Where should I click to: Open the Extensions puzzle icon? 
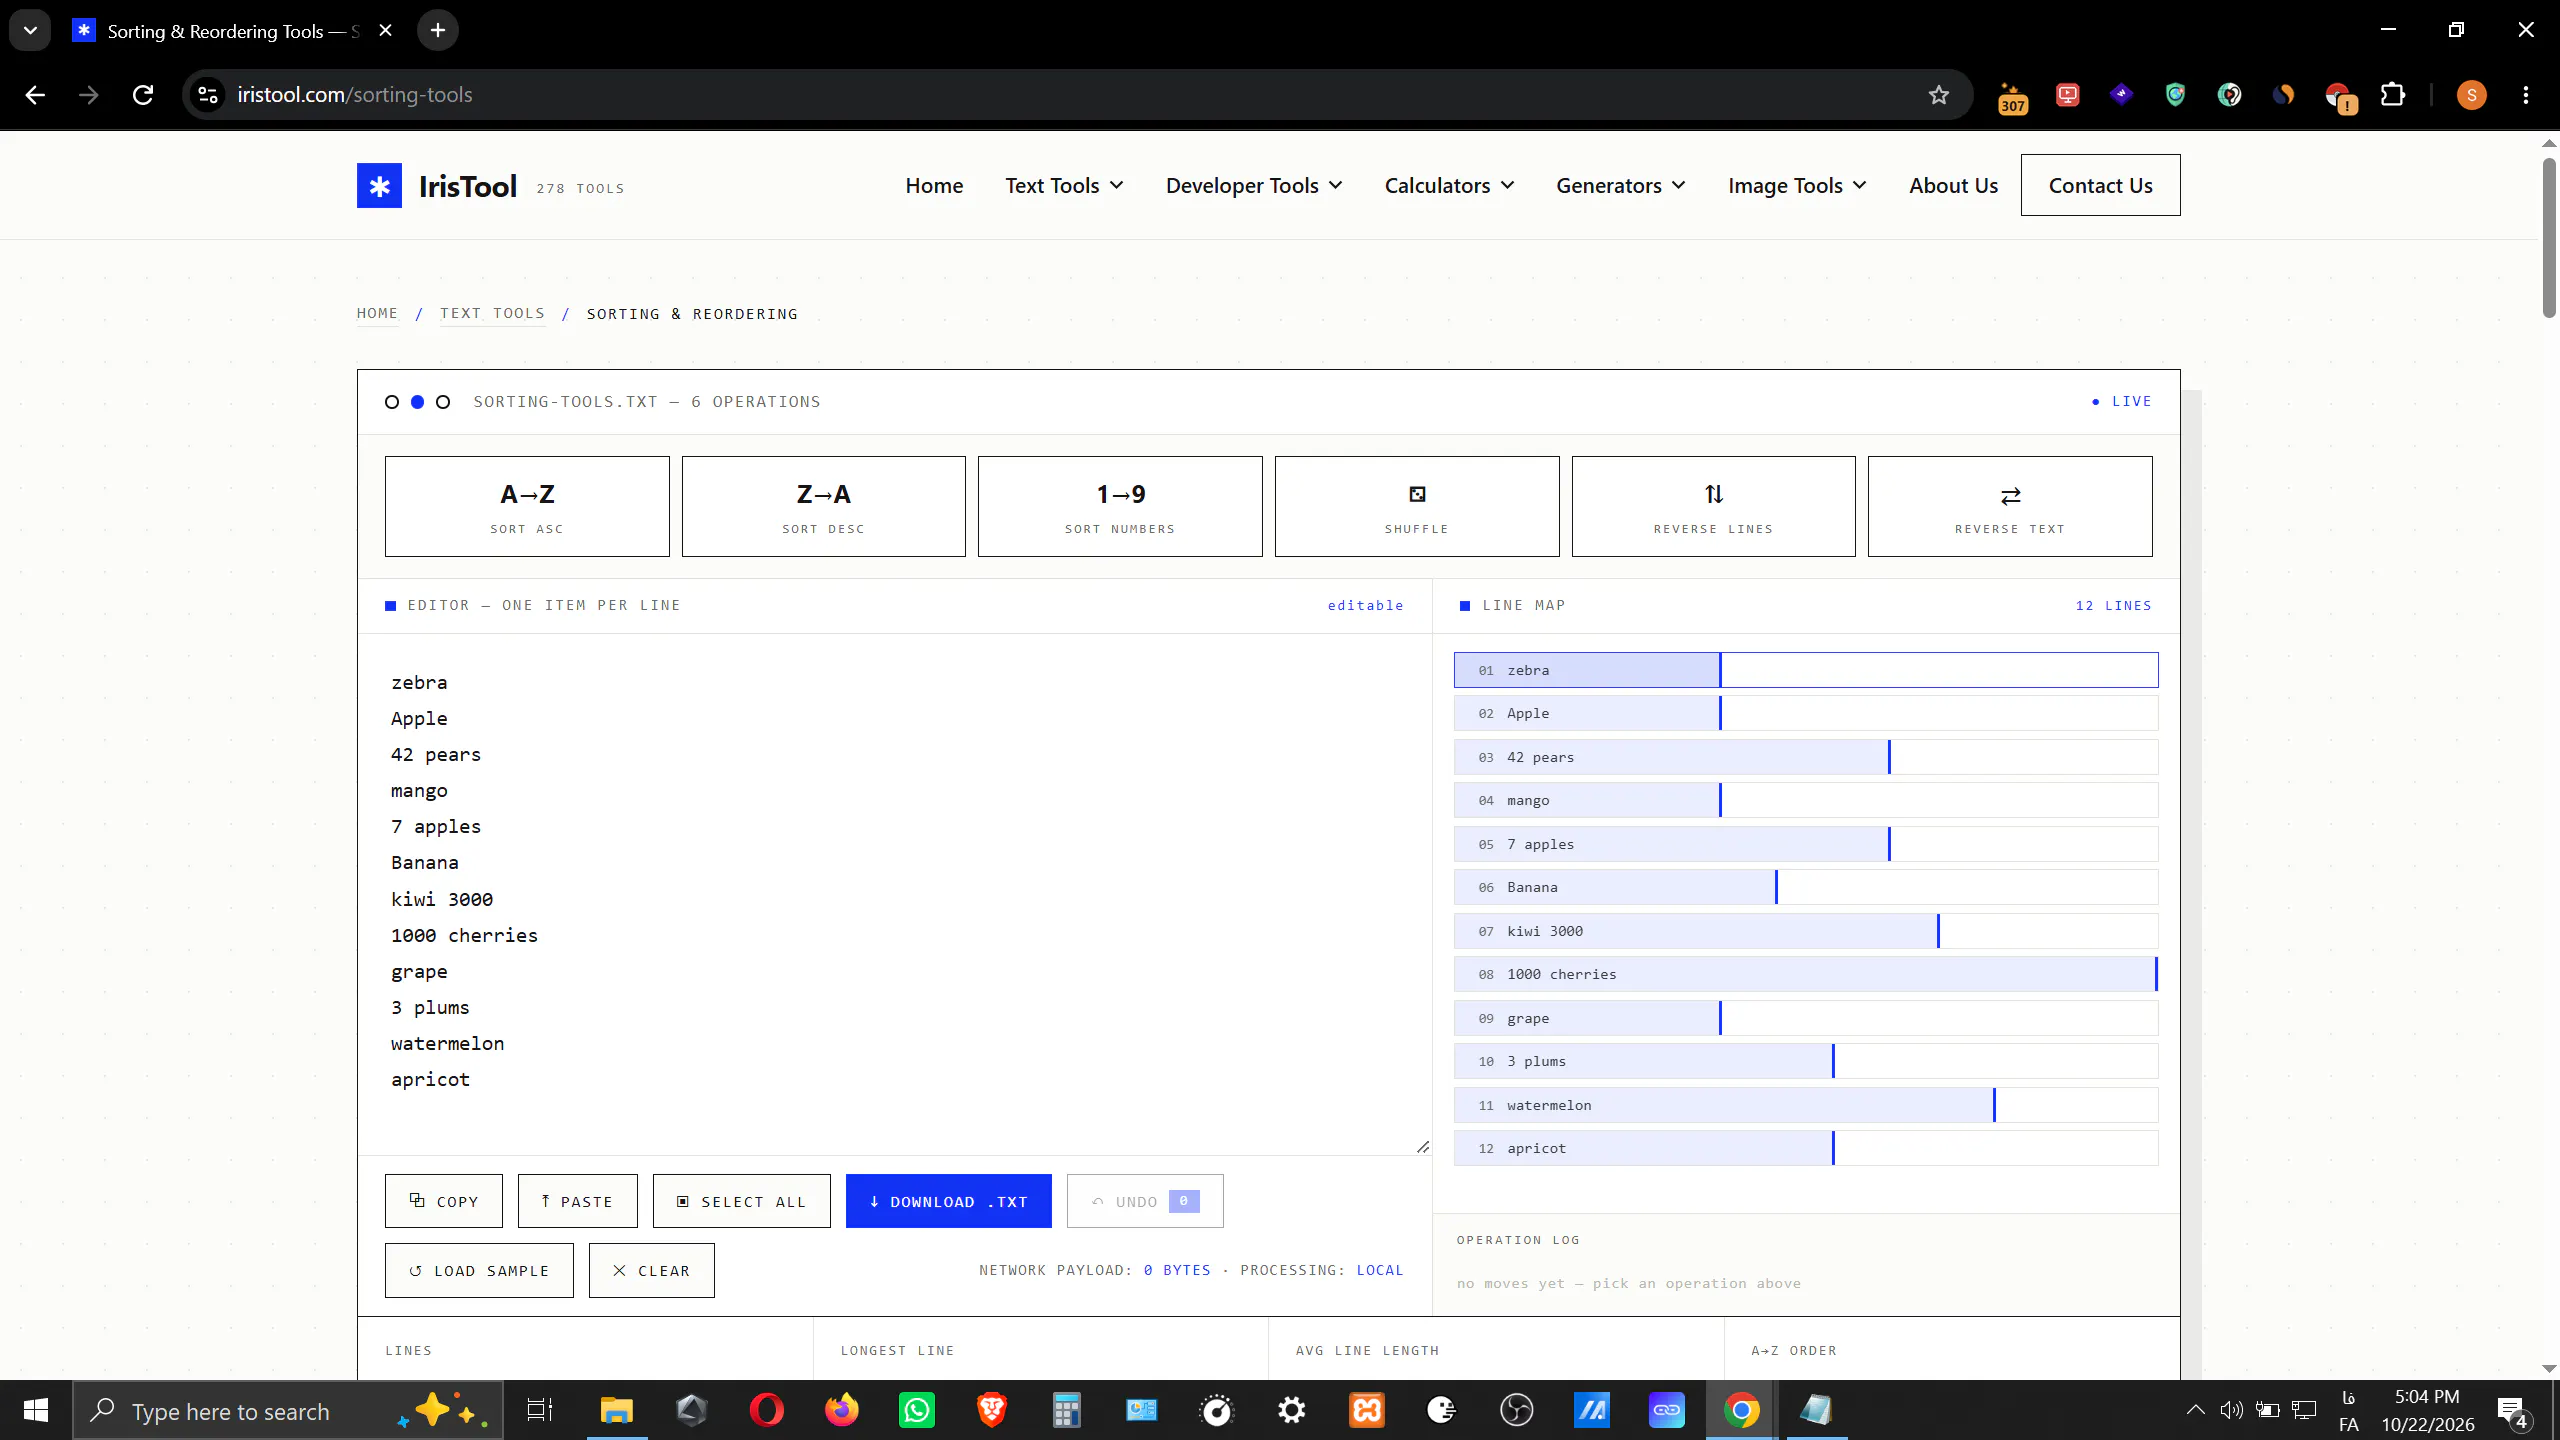2393,95
